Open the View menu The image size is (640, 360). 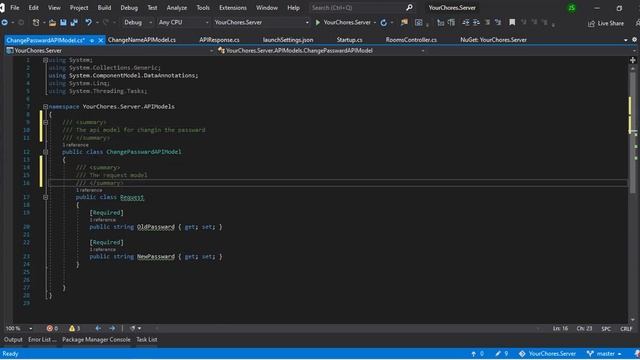click(x=54, y=8)
